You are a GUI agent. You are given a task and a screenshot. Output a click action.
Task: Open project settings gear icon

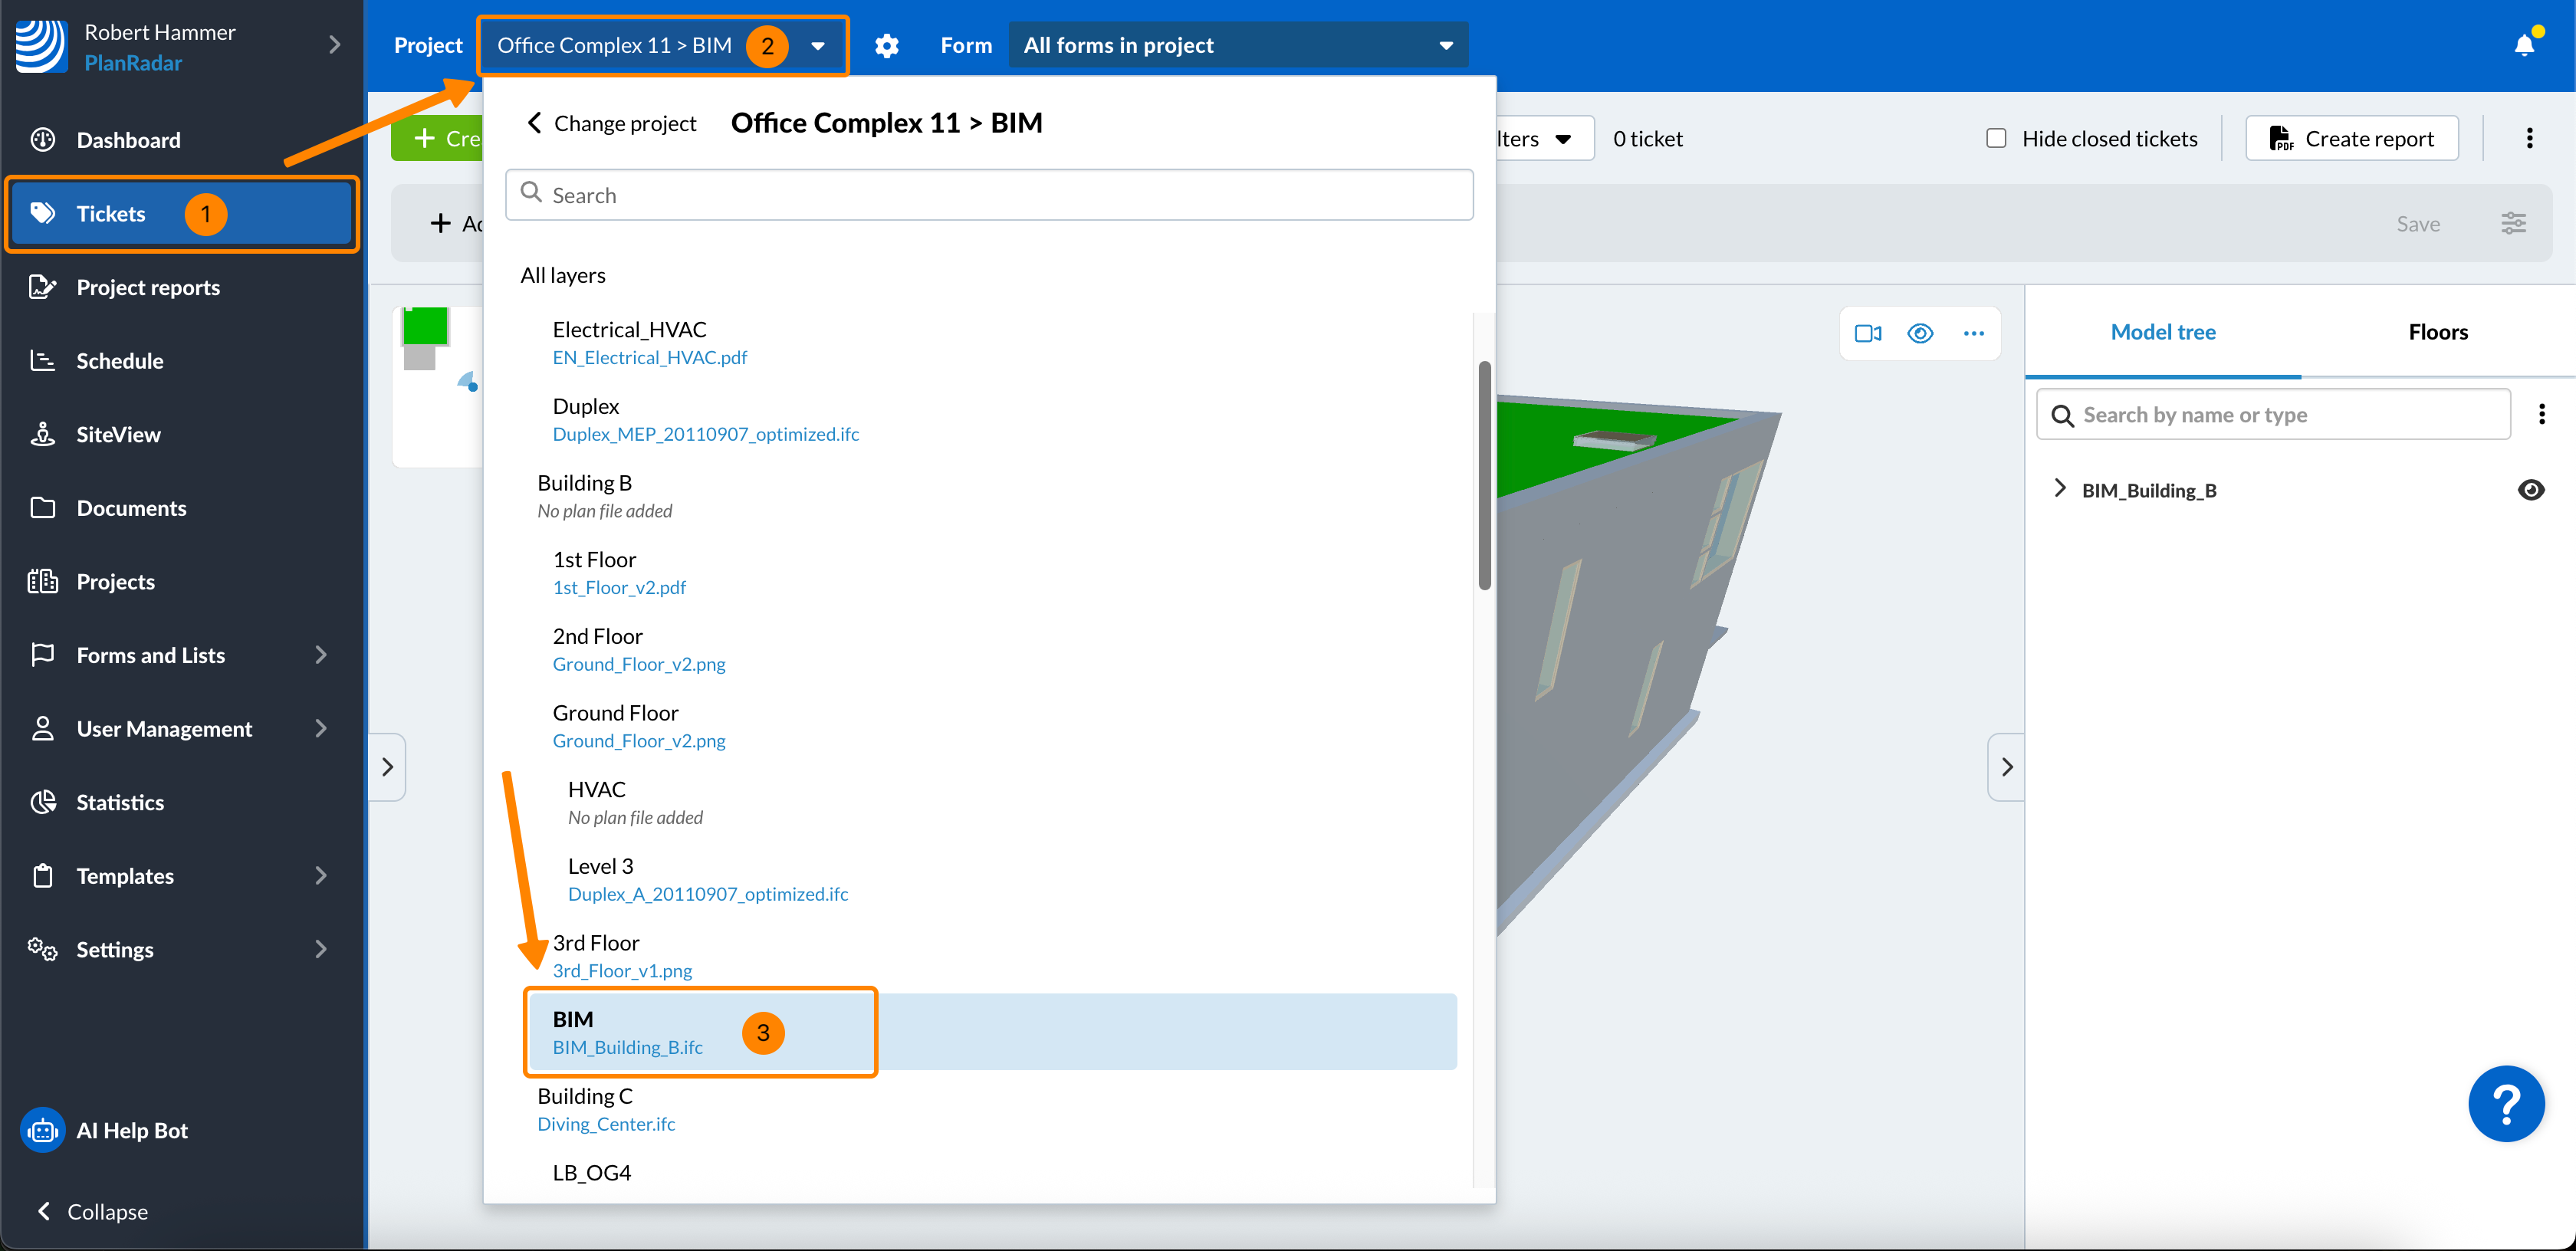tap(886, 46)
